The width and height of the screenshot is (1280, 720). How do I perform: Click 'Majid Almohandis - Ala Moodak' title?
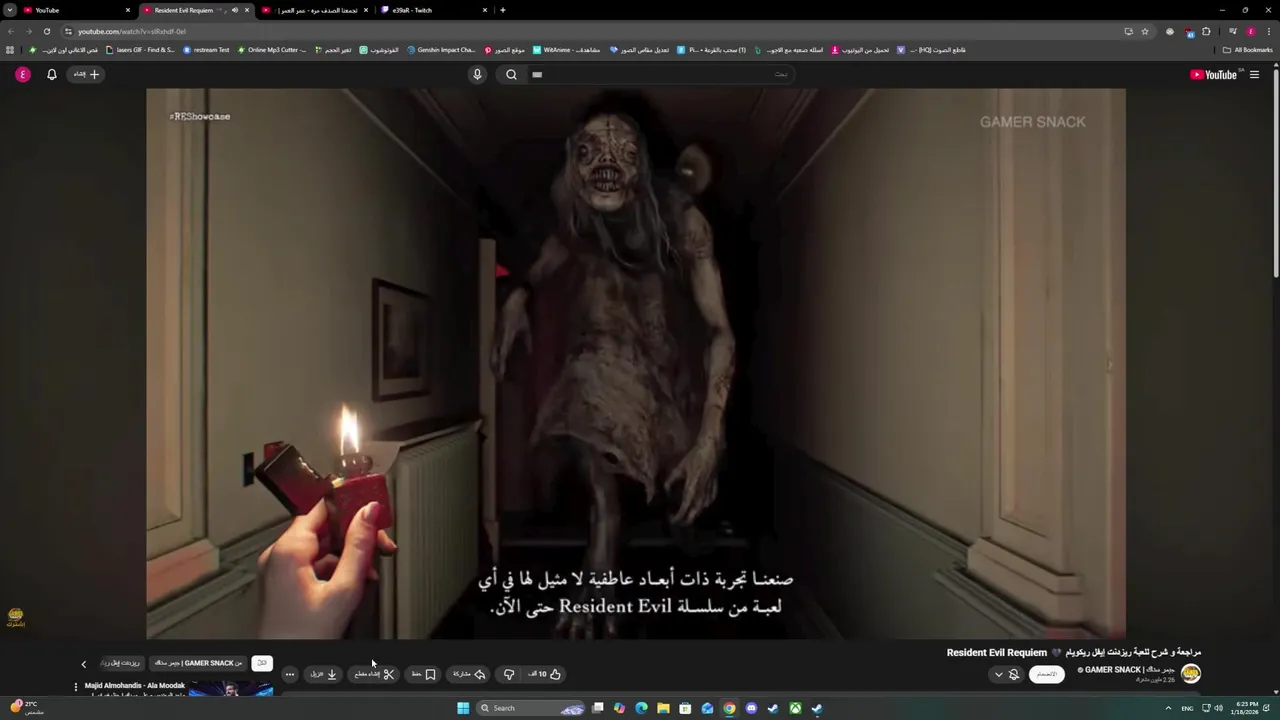pos(135,686)
